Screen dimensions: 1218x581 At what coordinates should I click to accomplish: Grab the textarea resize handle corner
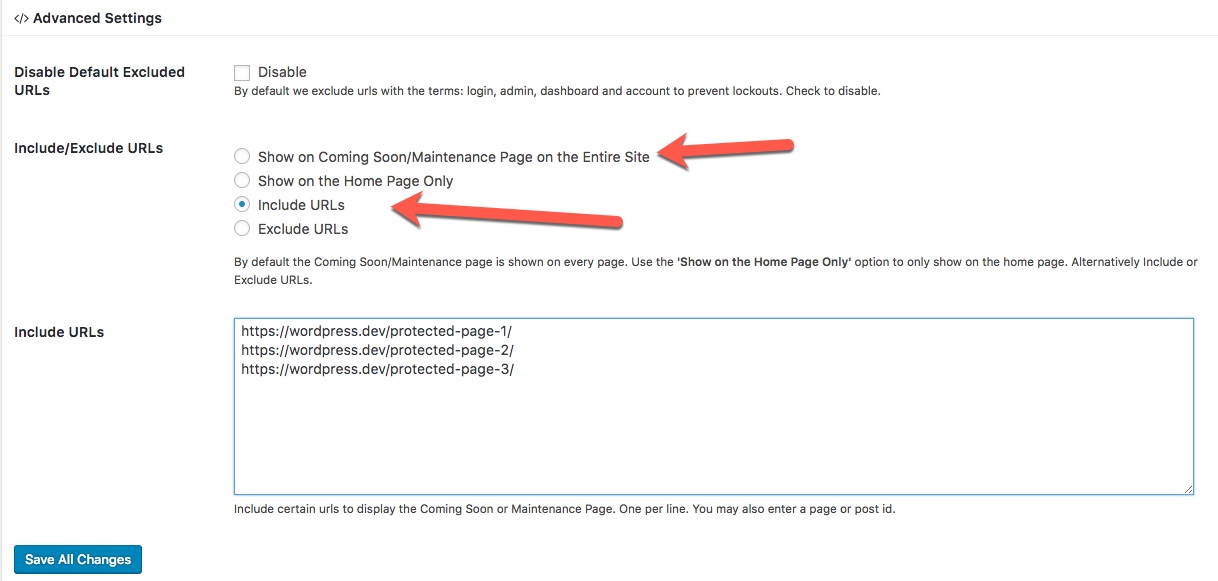(x=1188, y=489)
